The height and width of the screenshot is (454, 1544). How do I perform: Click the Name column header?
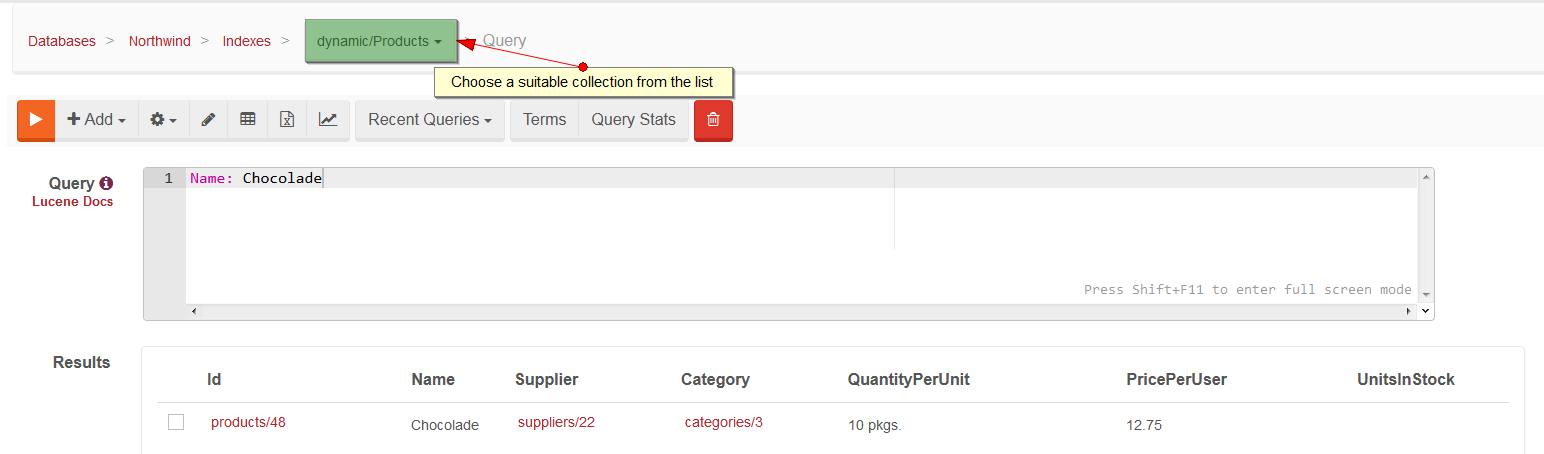pyautogui.click(x=433, y=379)
